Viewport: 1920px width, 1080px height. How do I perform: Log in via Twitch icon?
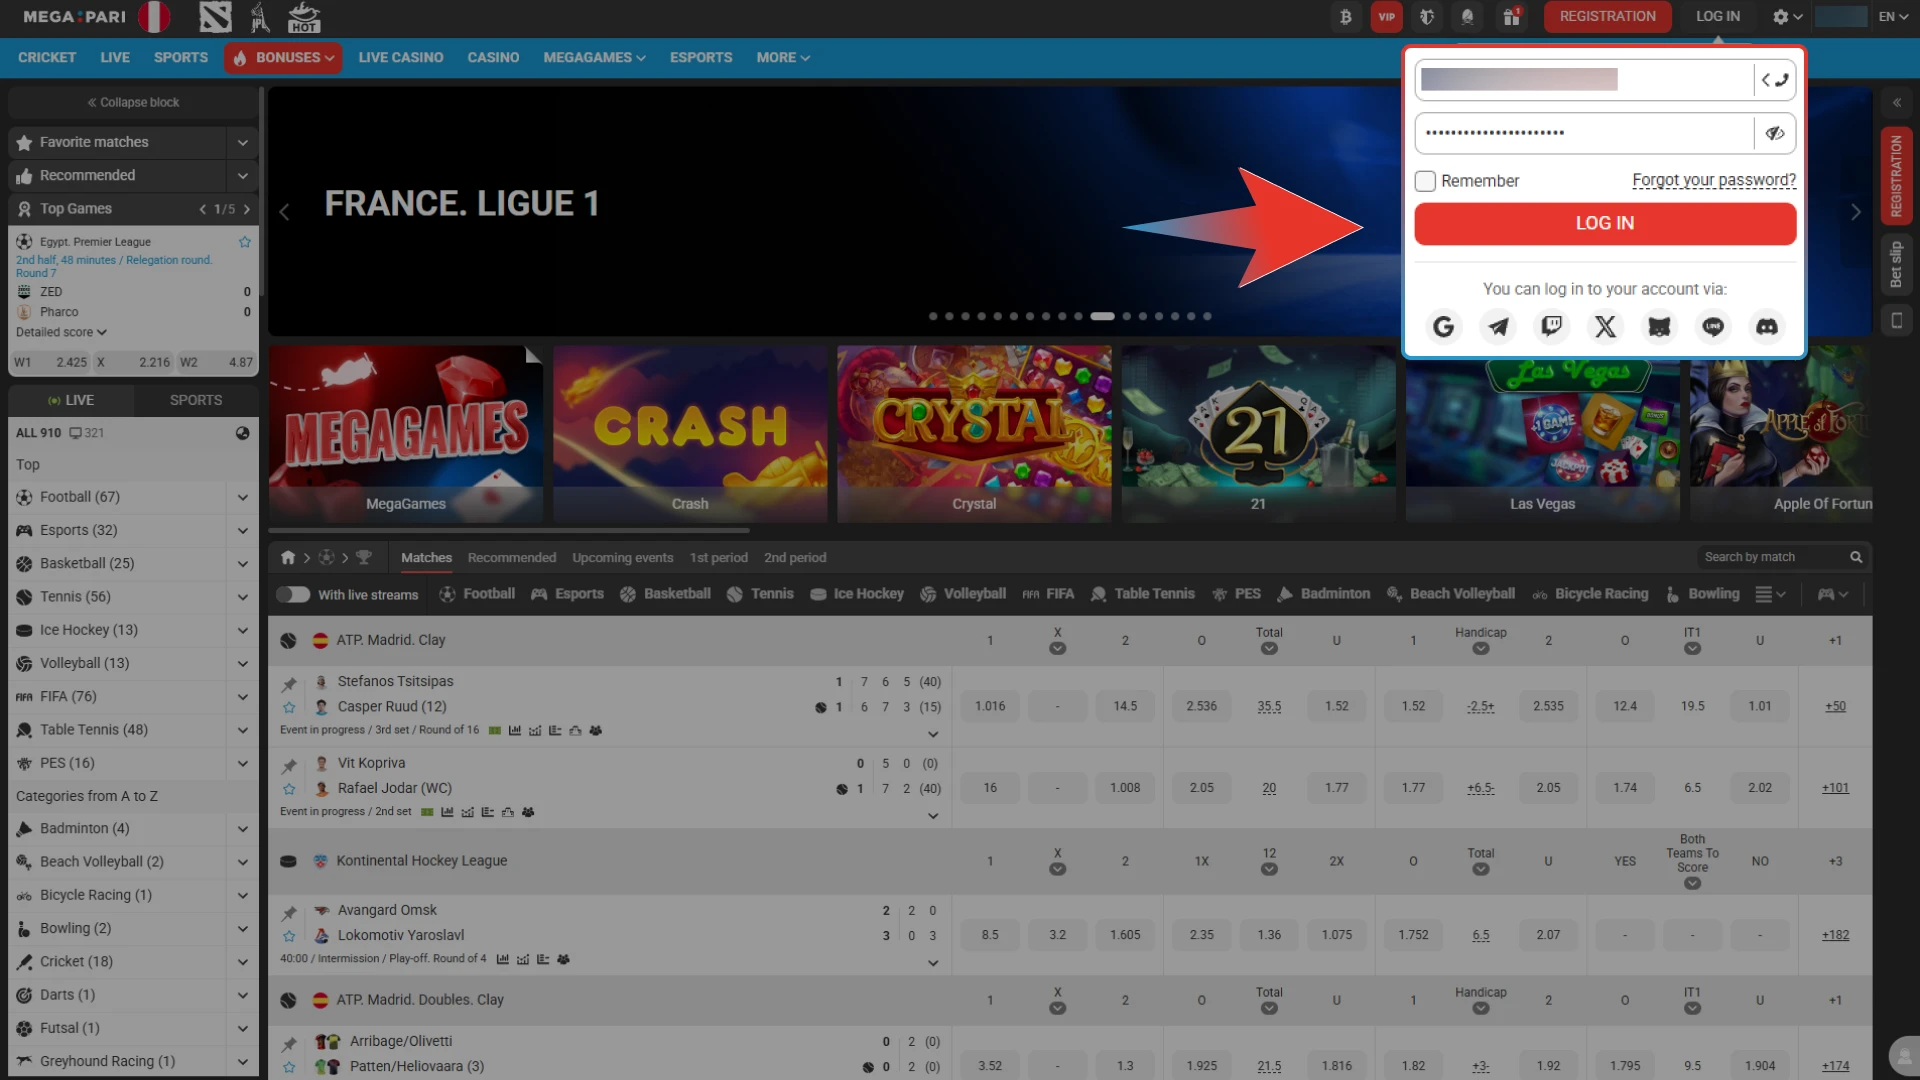coord(1551,327)
